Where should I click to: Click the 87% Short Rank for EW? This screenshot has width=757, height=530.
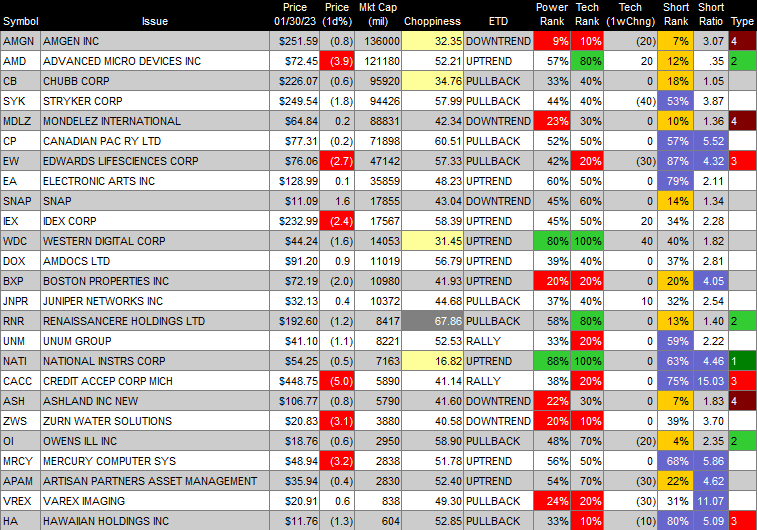[675, 161]
